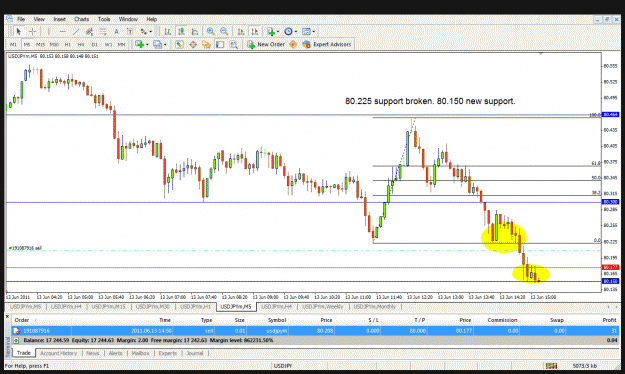This screenshot has height=374, width=625.
Task: Zoom out on the chart
Action: (224, 31)
